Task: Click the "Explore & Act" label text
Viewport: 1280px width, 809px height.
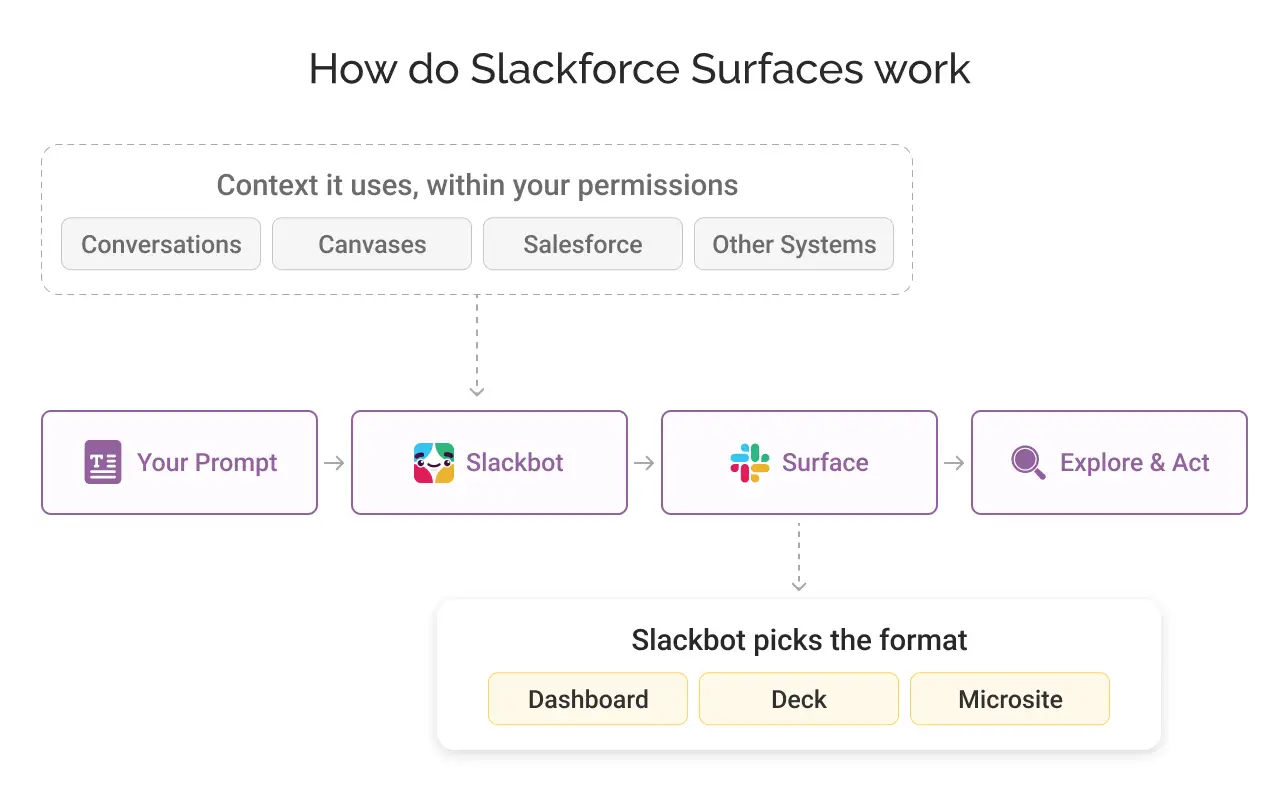Action: [1135, 463]
